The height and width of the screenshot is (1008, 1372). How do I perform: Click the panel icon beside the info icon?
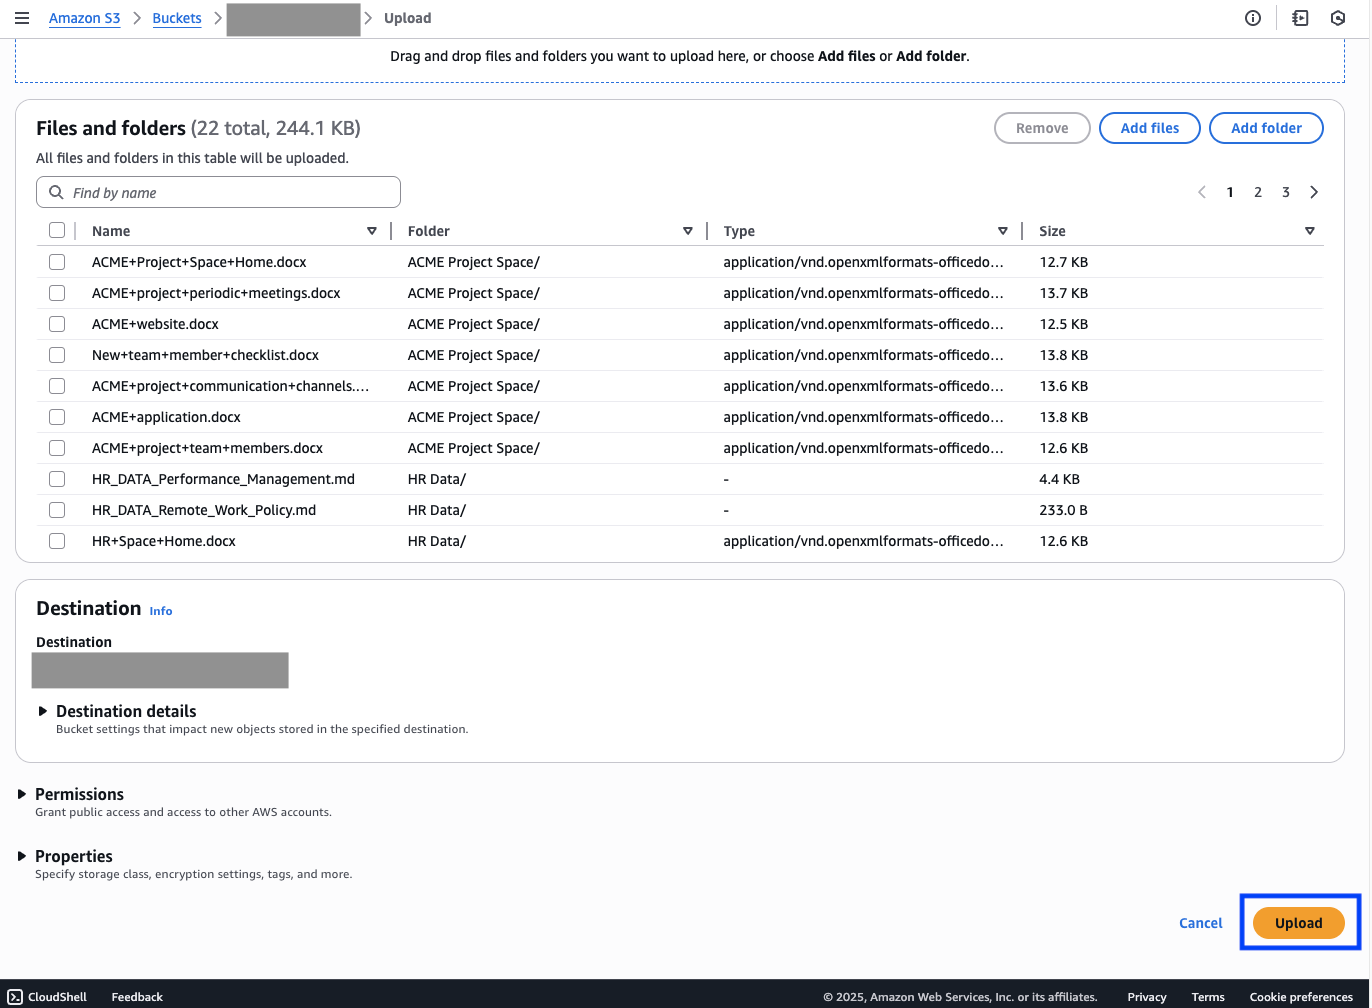[x=1300, y=18]
